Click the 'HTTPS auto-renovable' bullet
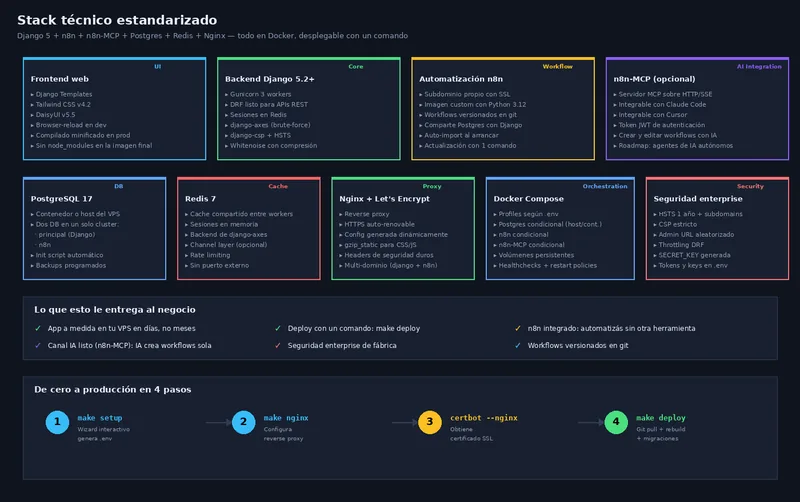Viewport: 800px width, 502px height. point(377,224)
